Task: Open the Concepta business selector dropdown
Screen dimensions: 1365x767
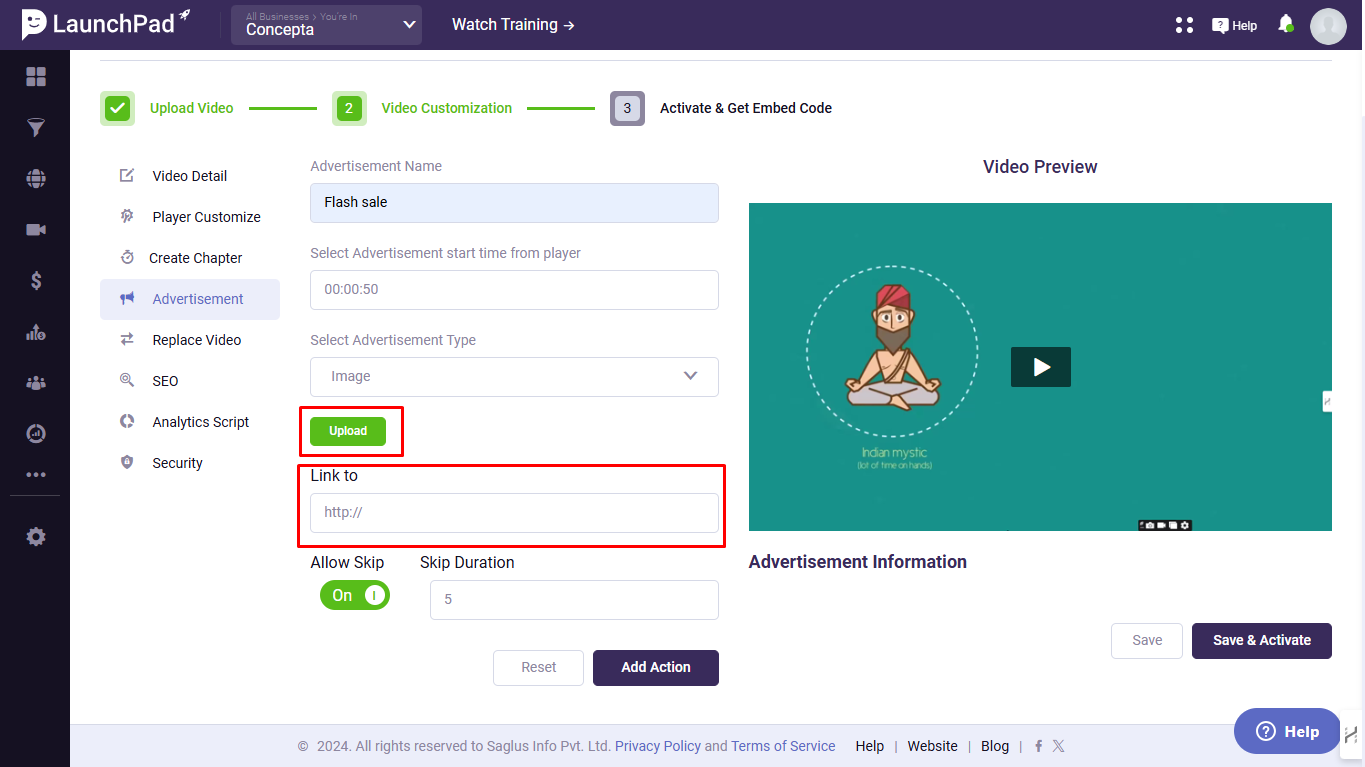Action: [x=326, y=25]
